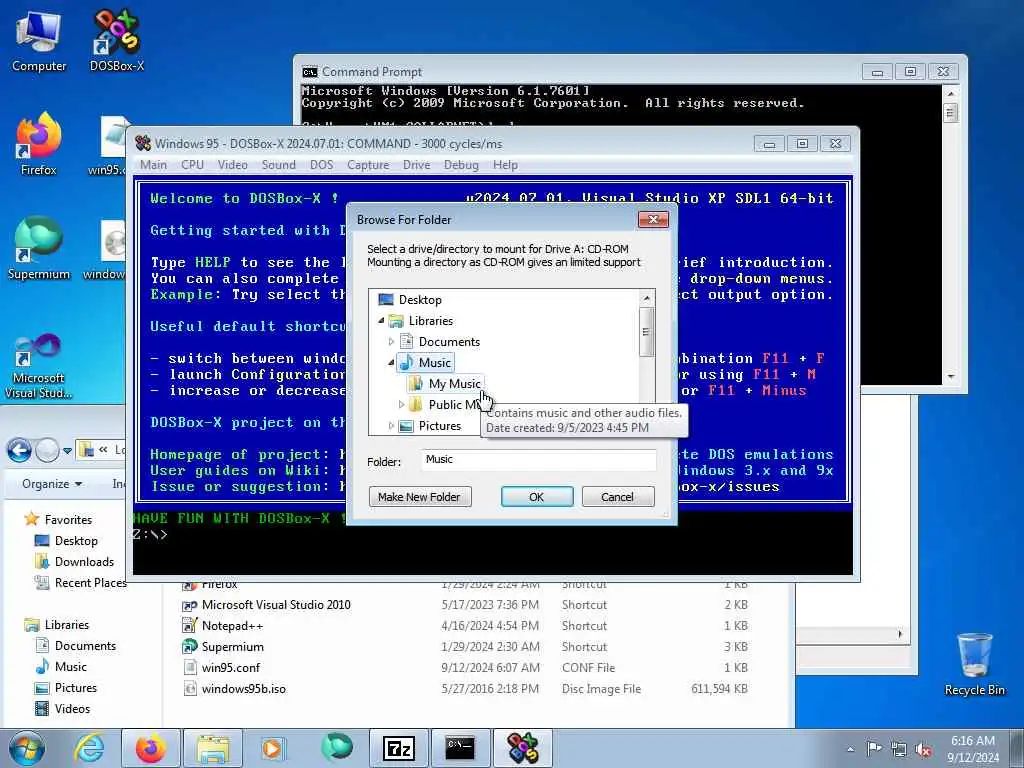The height and width of the screenshot is (768, 1024).
Task: Select win95.conf in Explorer file list
Action: click(230, 668)
